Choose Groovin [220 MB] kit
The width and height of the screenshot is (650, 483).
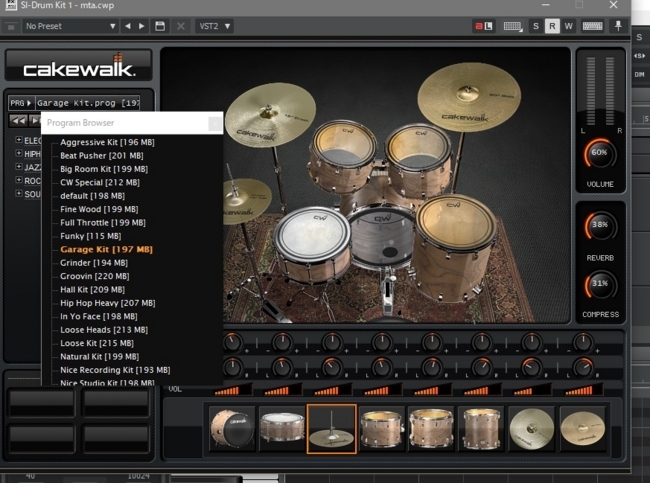point(95,276)
